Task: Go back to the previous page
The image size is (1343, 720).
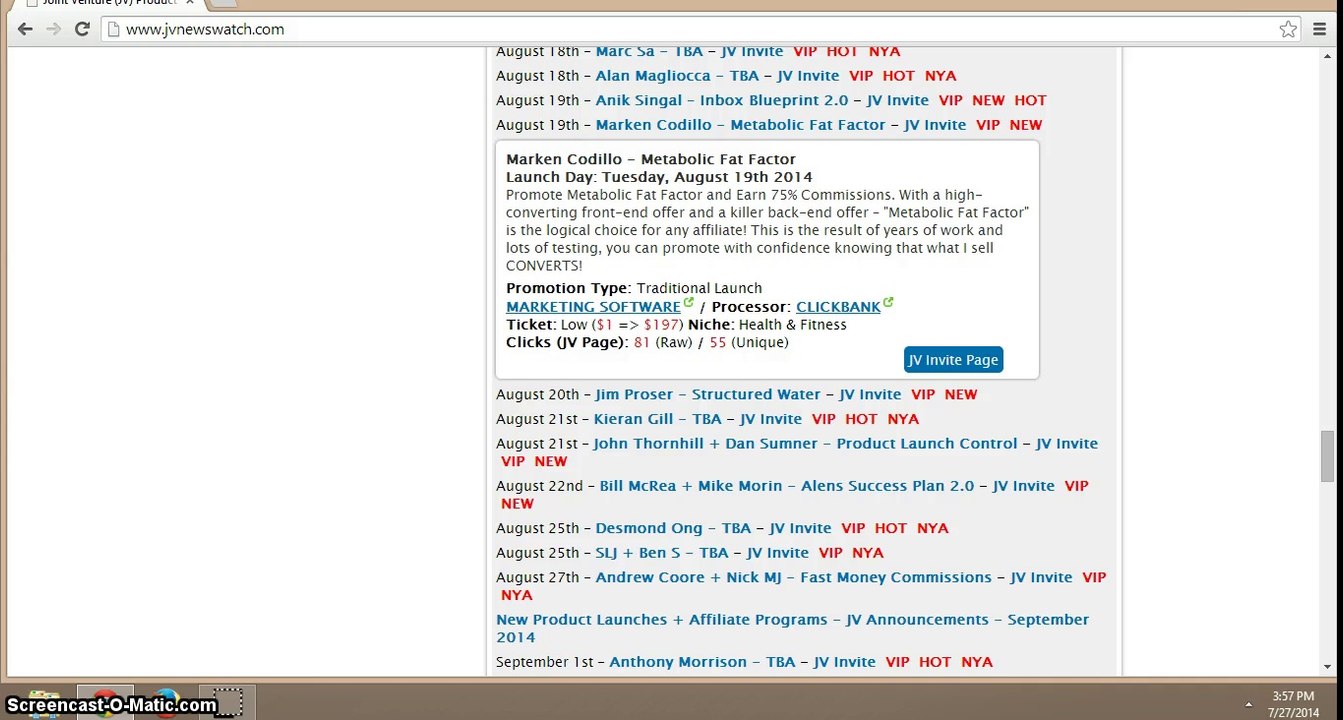Action: pyautogui.click(x=25, y=29)
